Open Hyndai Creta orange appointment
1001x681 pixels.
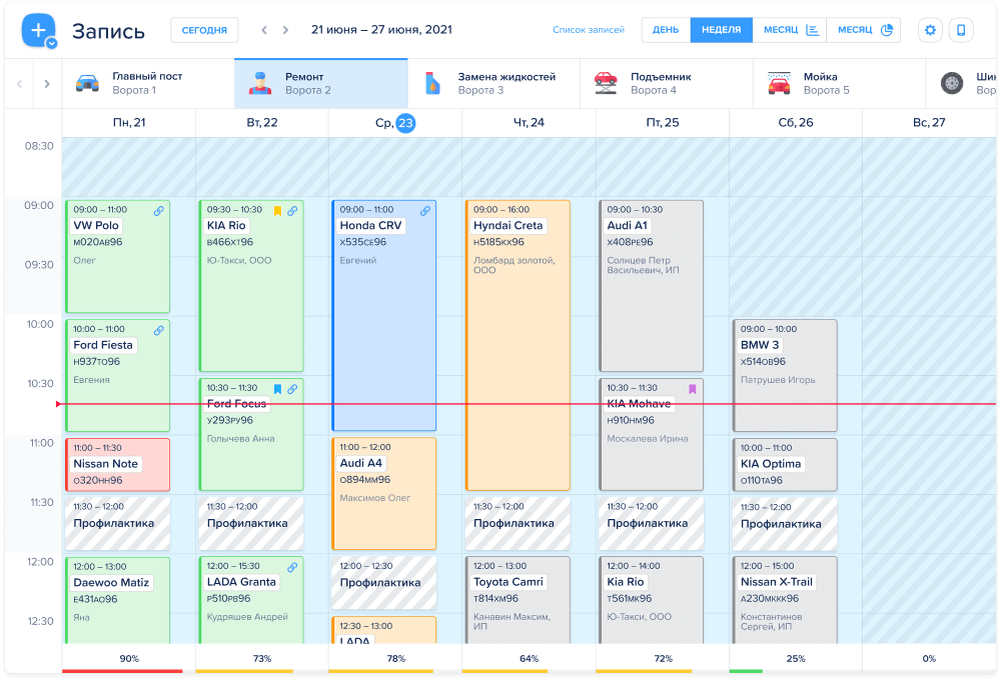pos(518,345)
